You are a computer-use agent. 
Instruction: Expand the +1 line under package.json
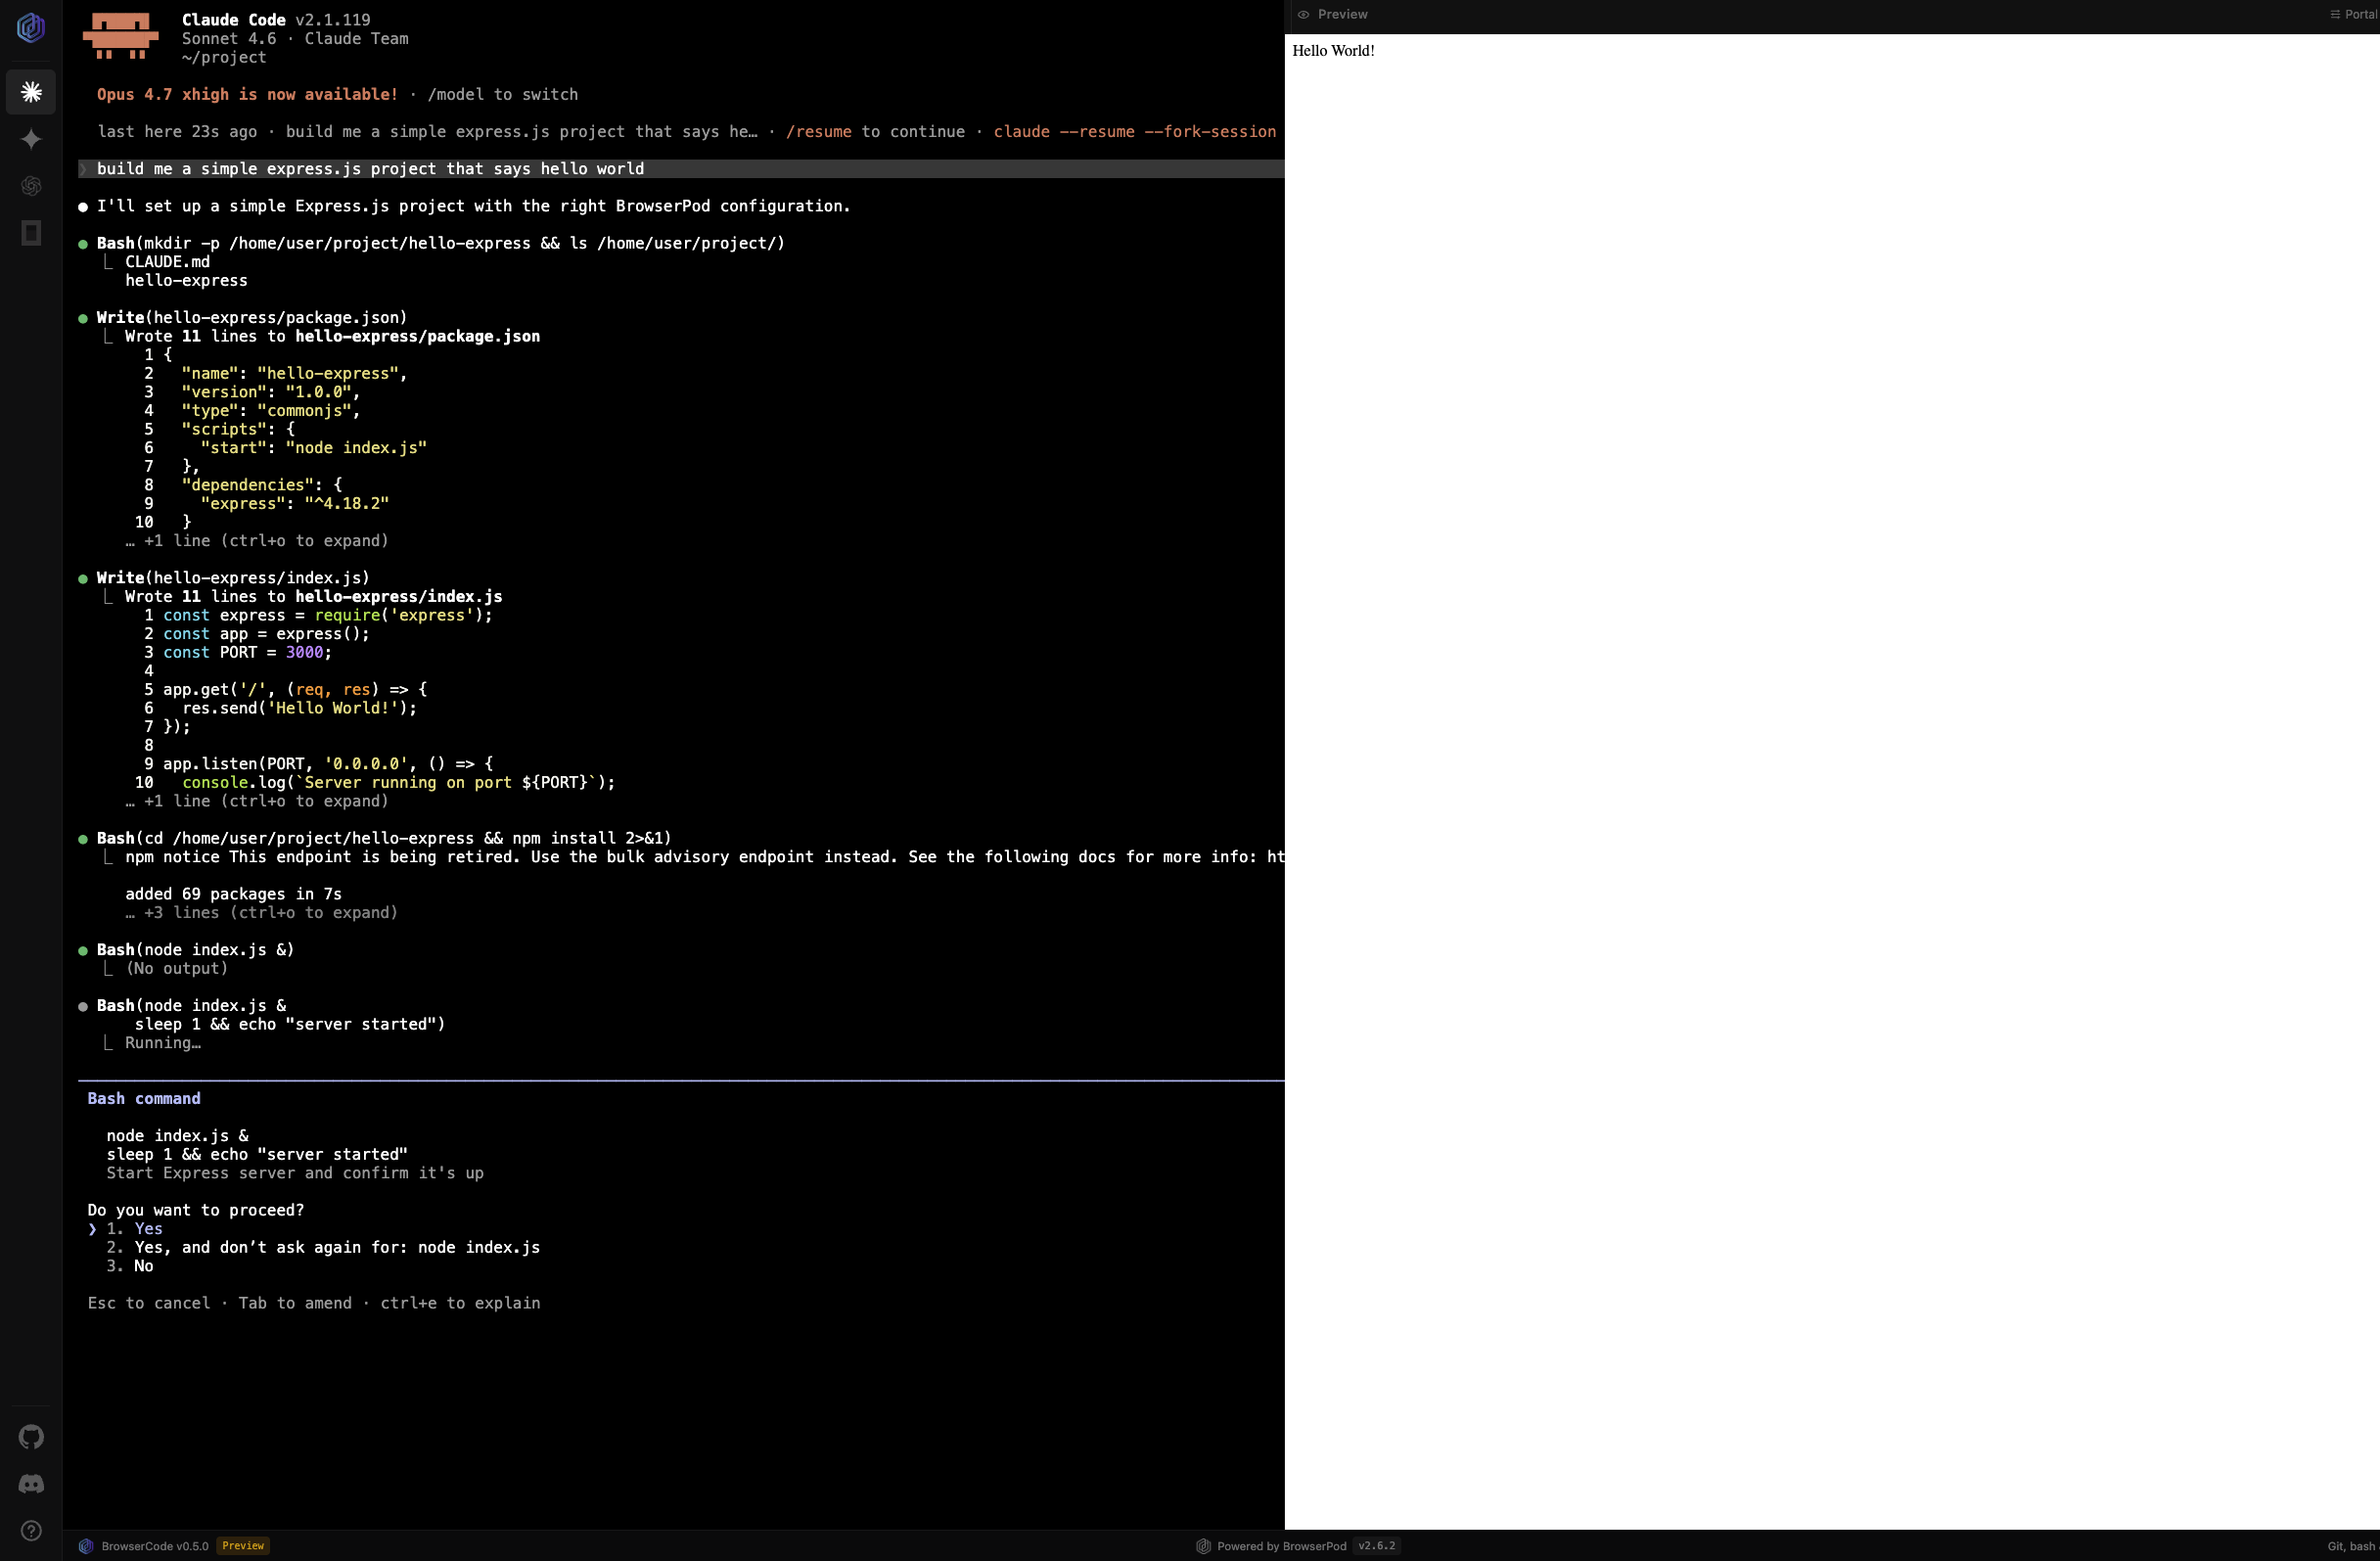pyautogui.click(x=257, y=541)
